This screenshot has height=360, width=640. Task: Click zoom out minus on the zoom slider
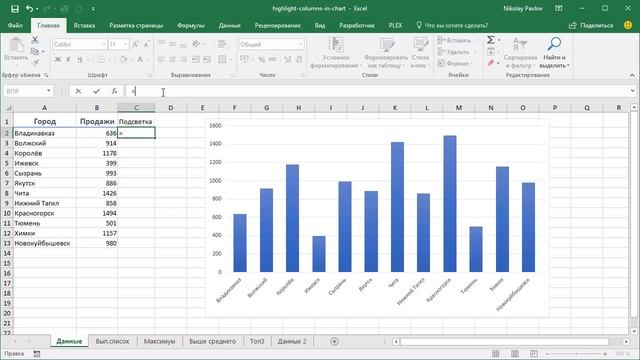pos(547,353)
